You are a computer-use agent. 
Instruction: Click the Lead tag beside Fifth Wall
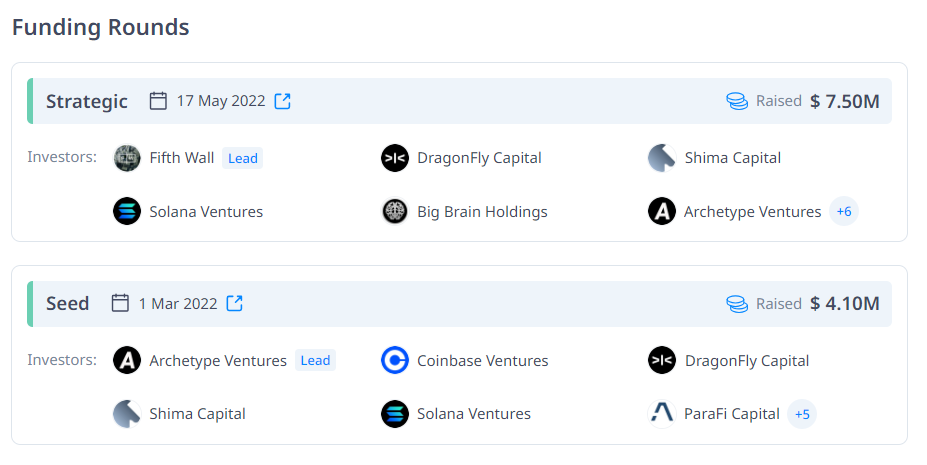[x=243, y=158]
